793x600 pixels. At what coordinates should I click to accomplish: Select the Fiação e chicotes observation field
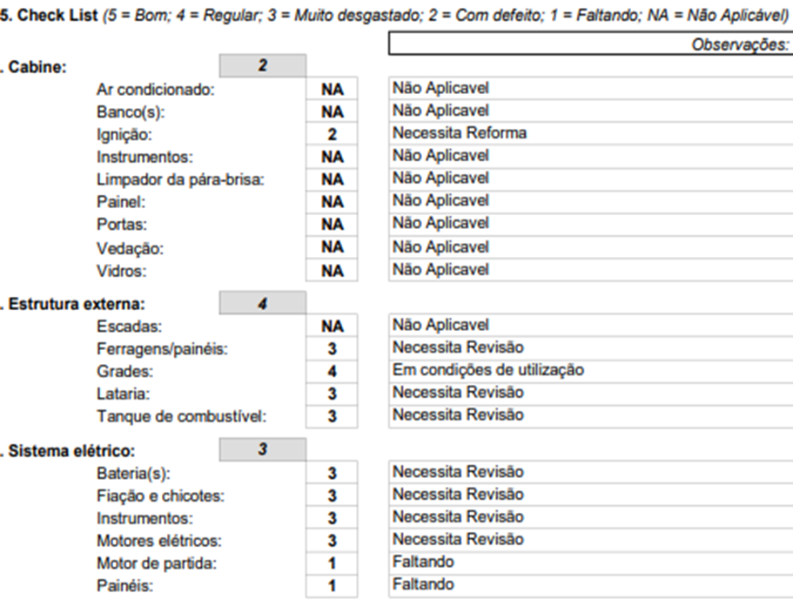pyautogui.click(x=588, y=494)
